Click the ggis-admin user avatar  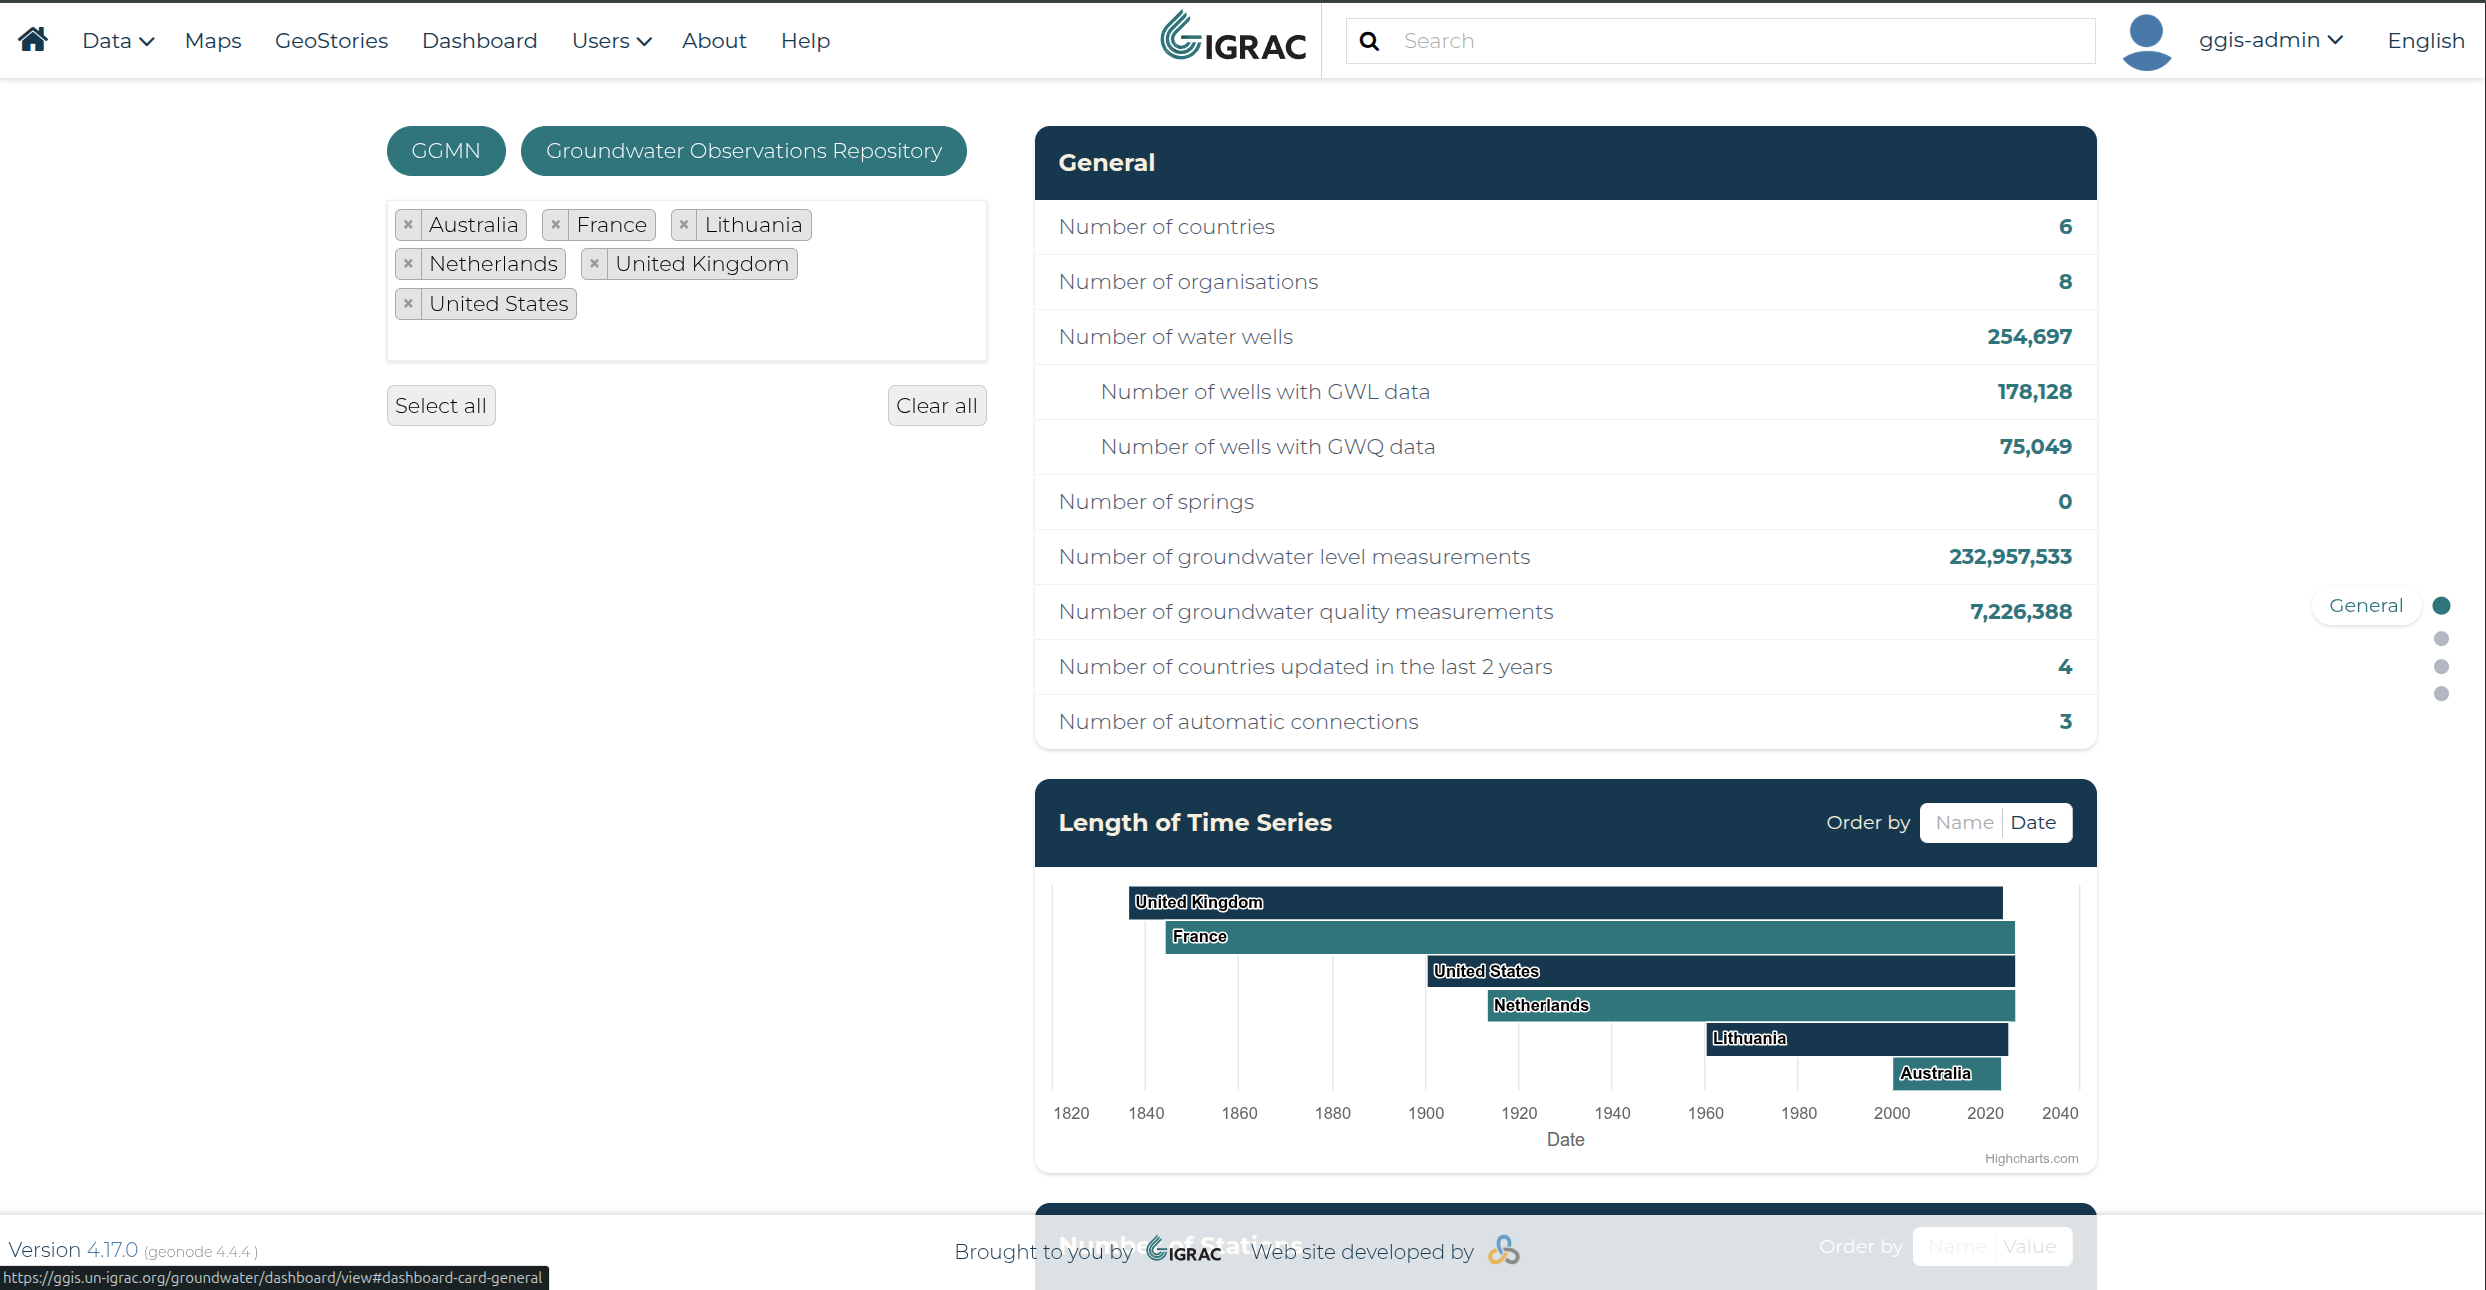(x=2147, y=42)
